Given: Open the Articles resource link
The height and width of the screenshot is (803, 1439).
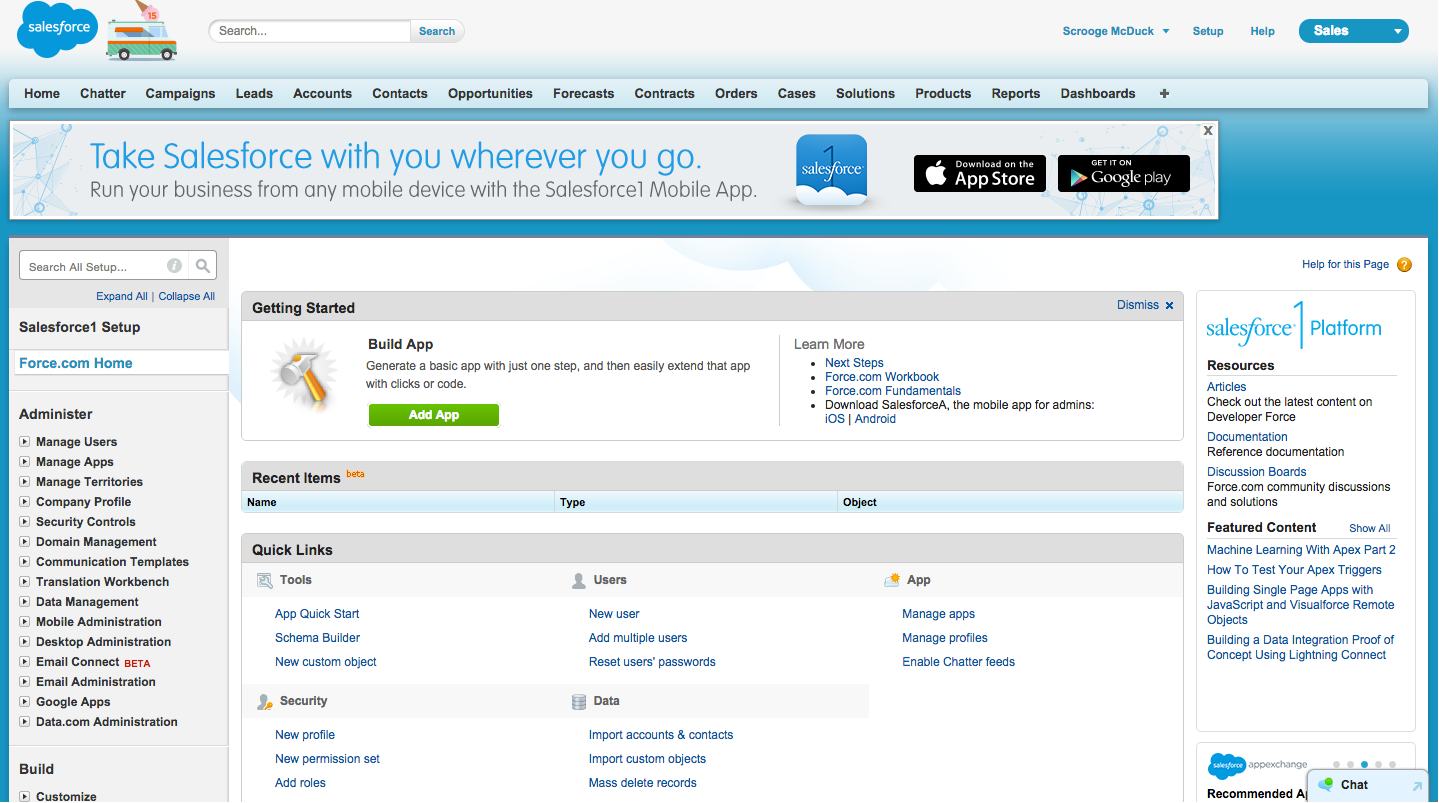Looking at the screenshot, I should (1226, 387).
